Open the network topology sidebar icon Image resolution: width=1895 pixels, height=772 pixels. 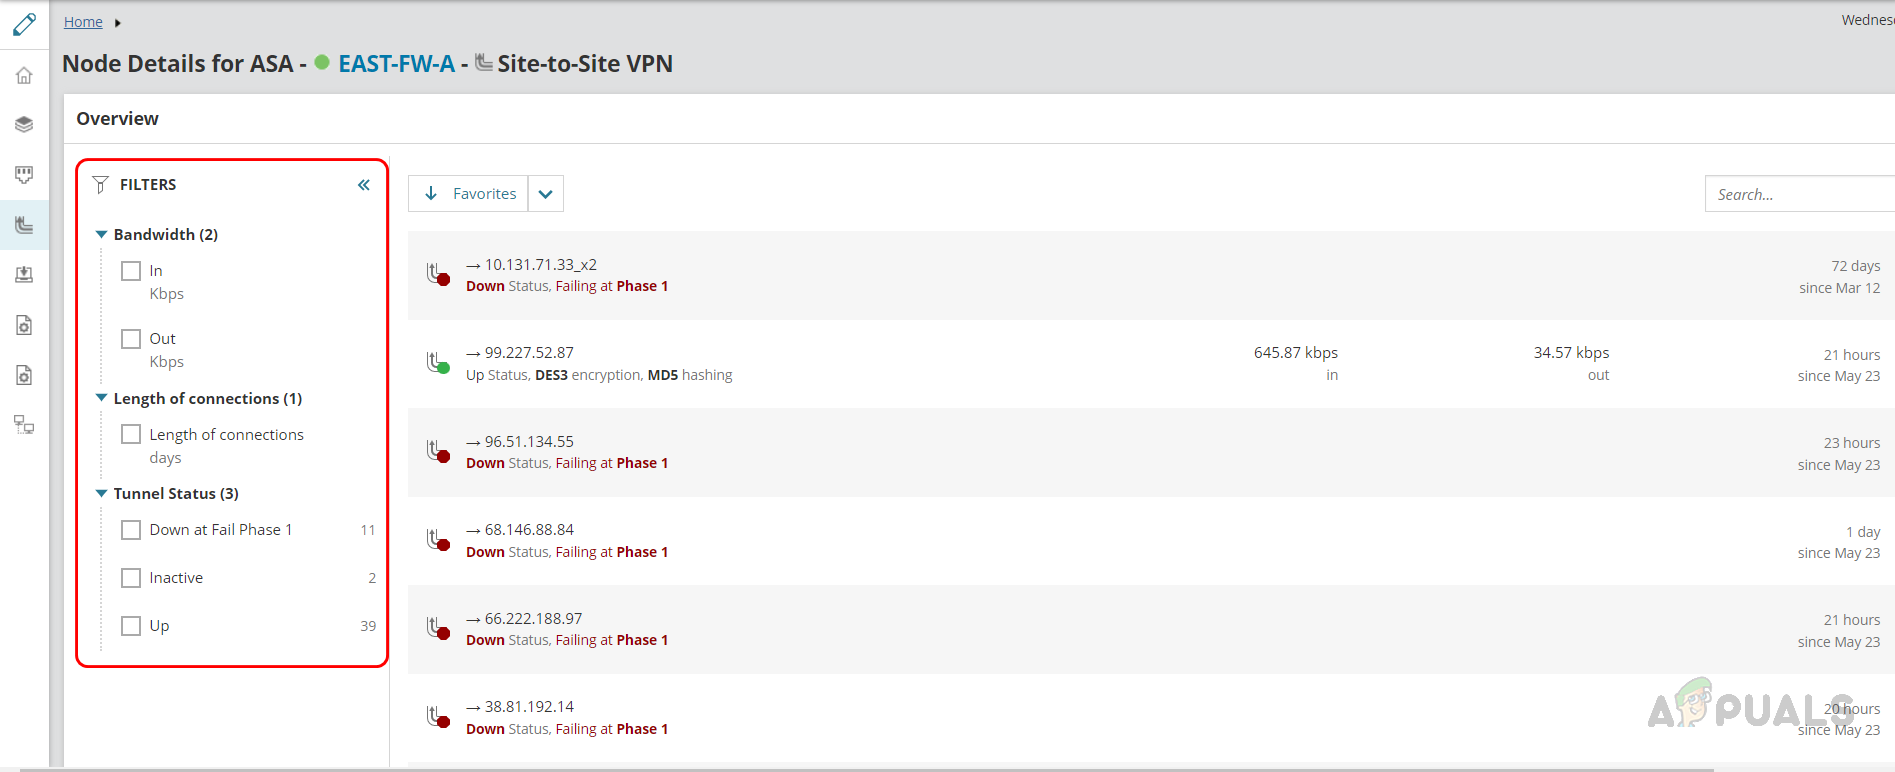pyautogui.click(x=24, y=424)
